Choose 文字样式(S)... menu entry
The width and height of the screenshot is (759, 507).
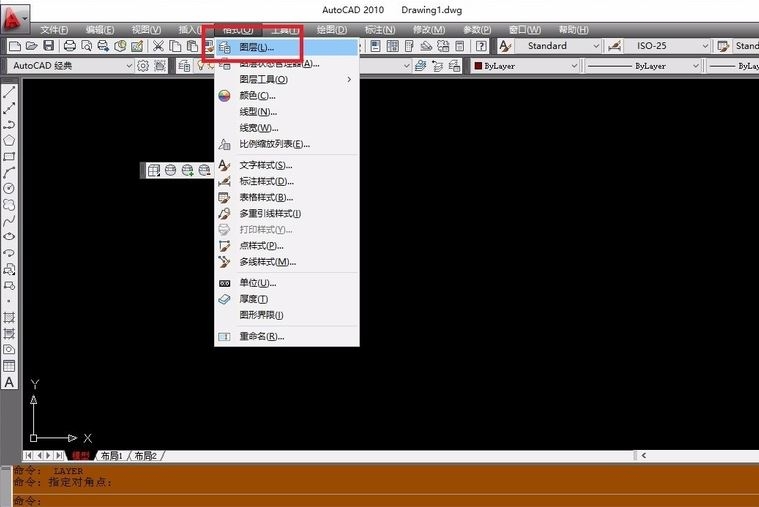coord(287,165)
